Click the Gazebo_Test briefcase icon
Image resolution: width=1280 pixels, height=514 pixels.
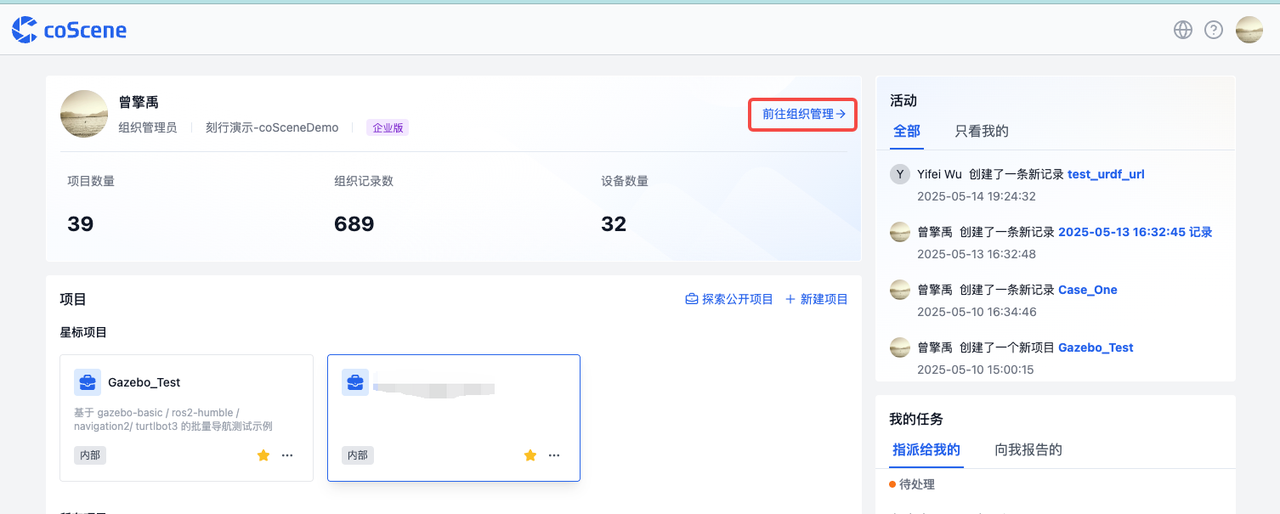pyautogui.click(x=87, y=382)
